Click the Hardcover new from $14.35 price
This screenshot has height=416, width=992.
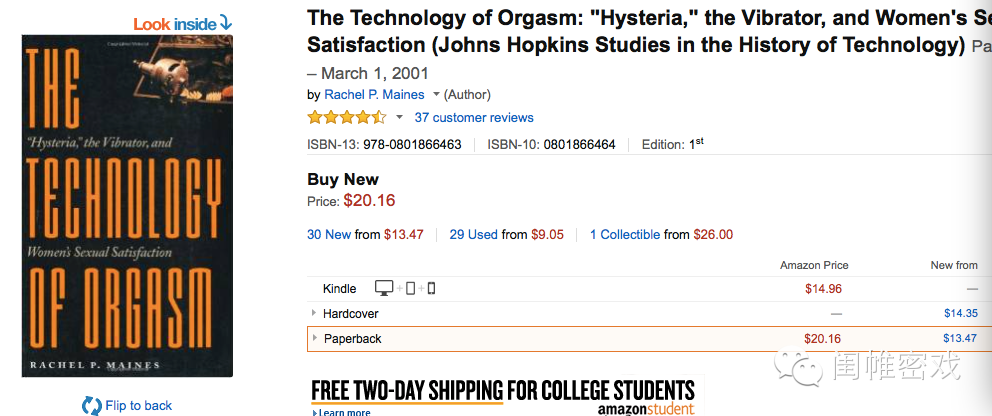pos(960,313)
